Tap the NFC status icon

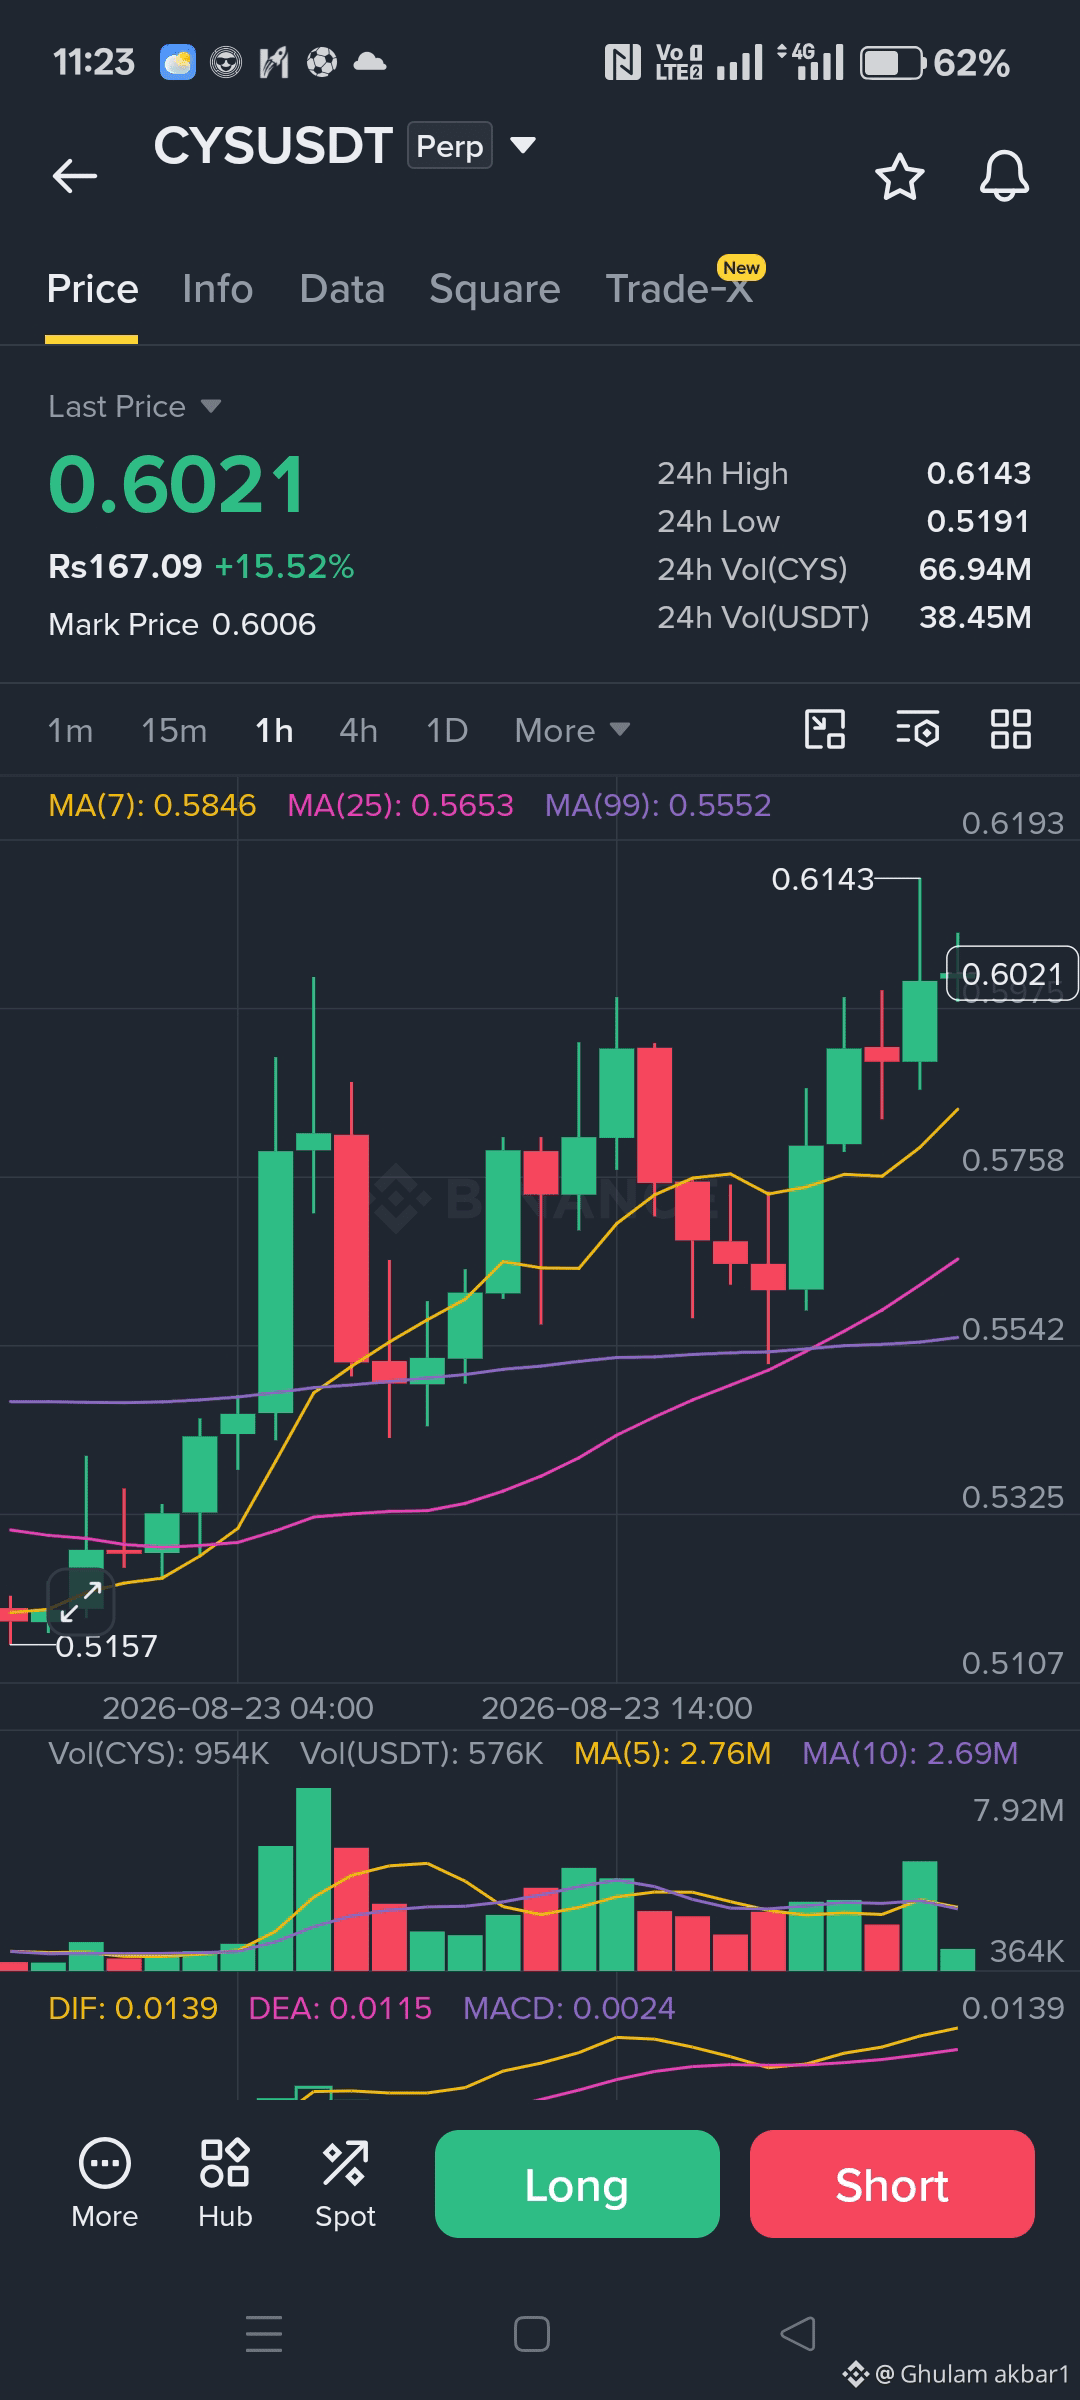coord(623,63)
